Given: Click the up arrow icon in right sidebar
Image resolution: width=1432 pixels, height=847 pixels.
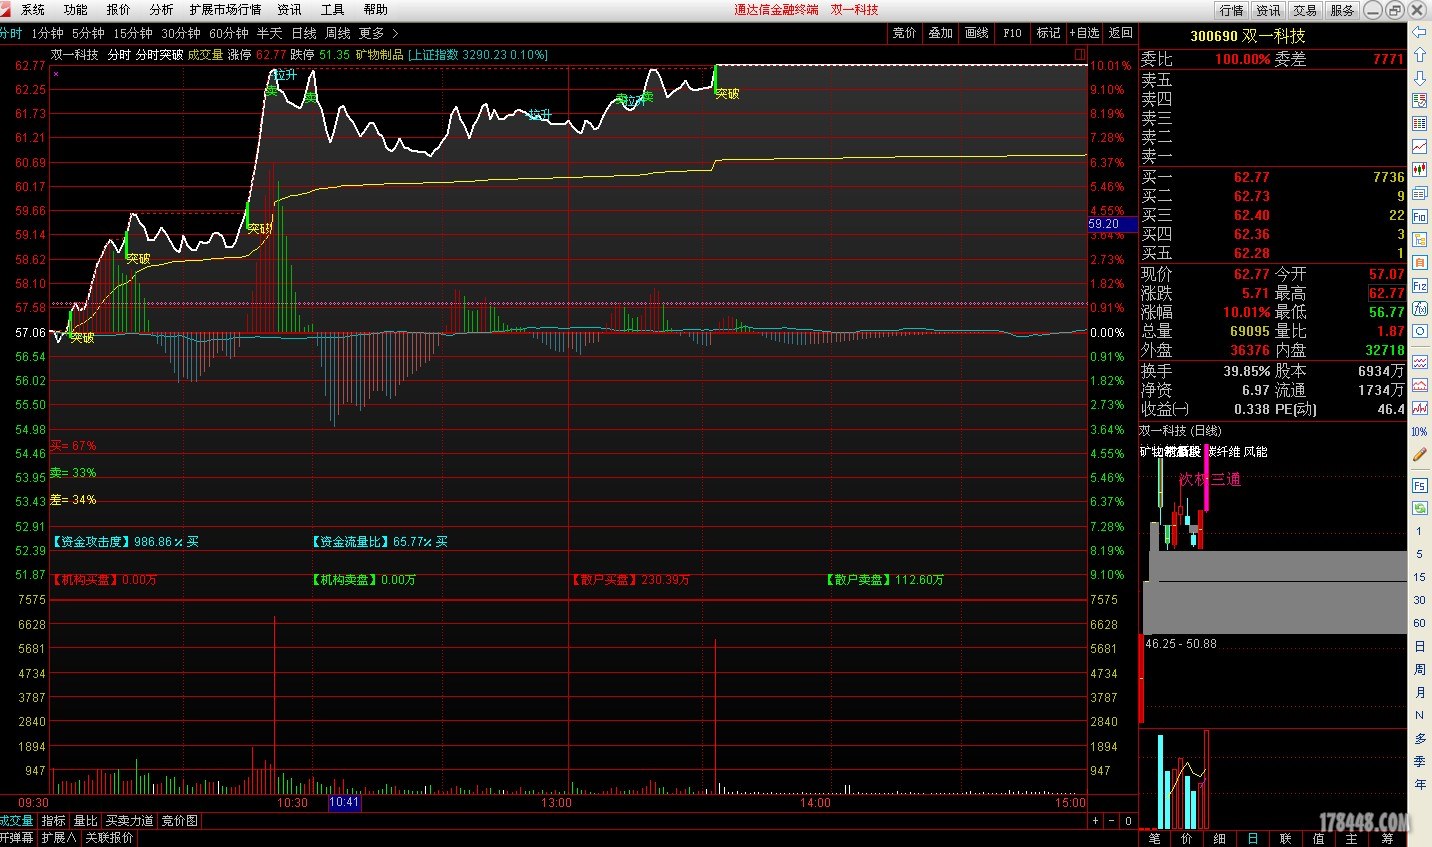Looking at the screenshot, I should pos(1419,56).
